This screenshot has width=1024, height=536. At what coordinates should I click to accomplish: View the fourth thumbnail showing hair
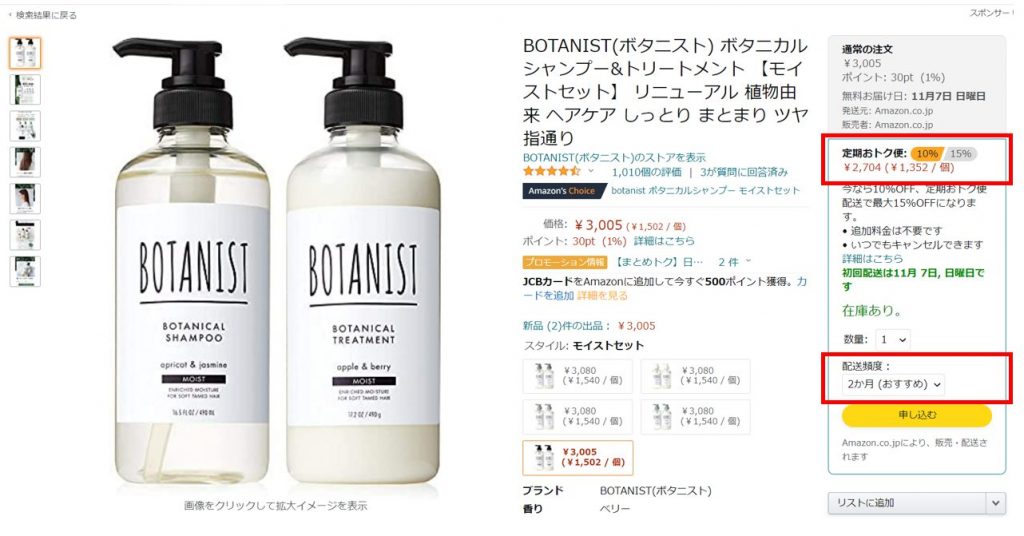pyautogui.click(x=25, y=162)
